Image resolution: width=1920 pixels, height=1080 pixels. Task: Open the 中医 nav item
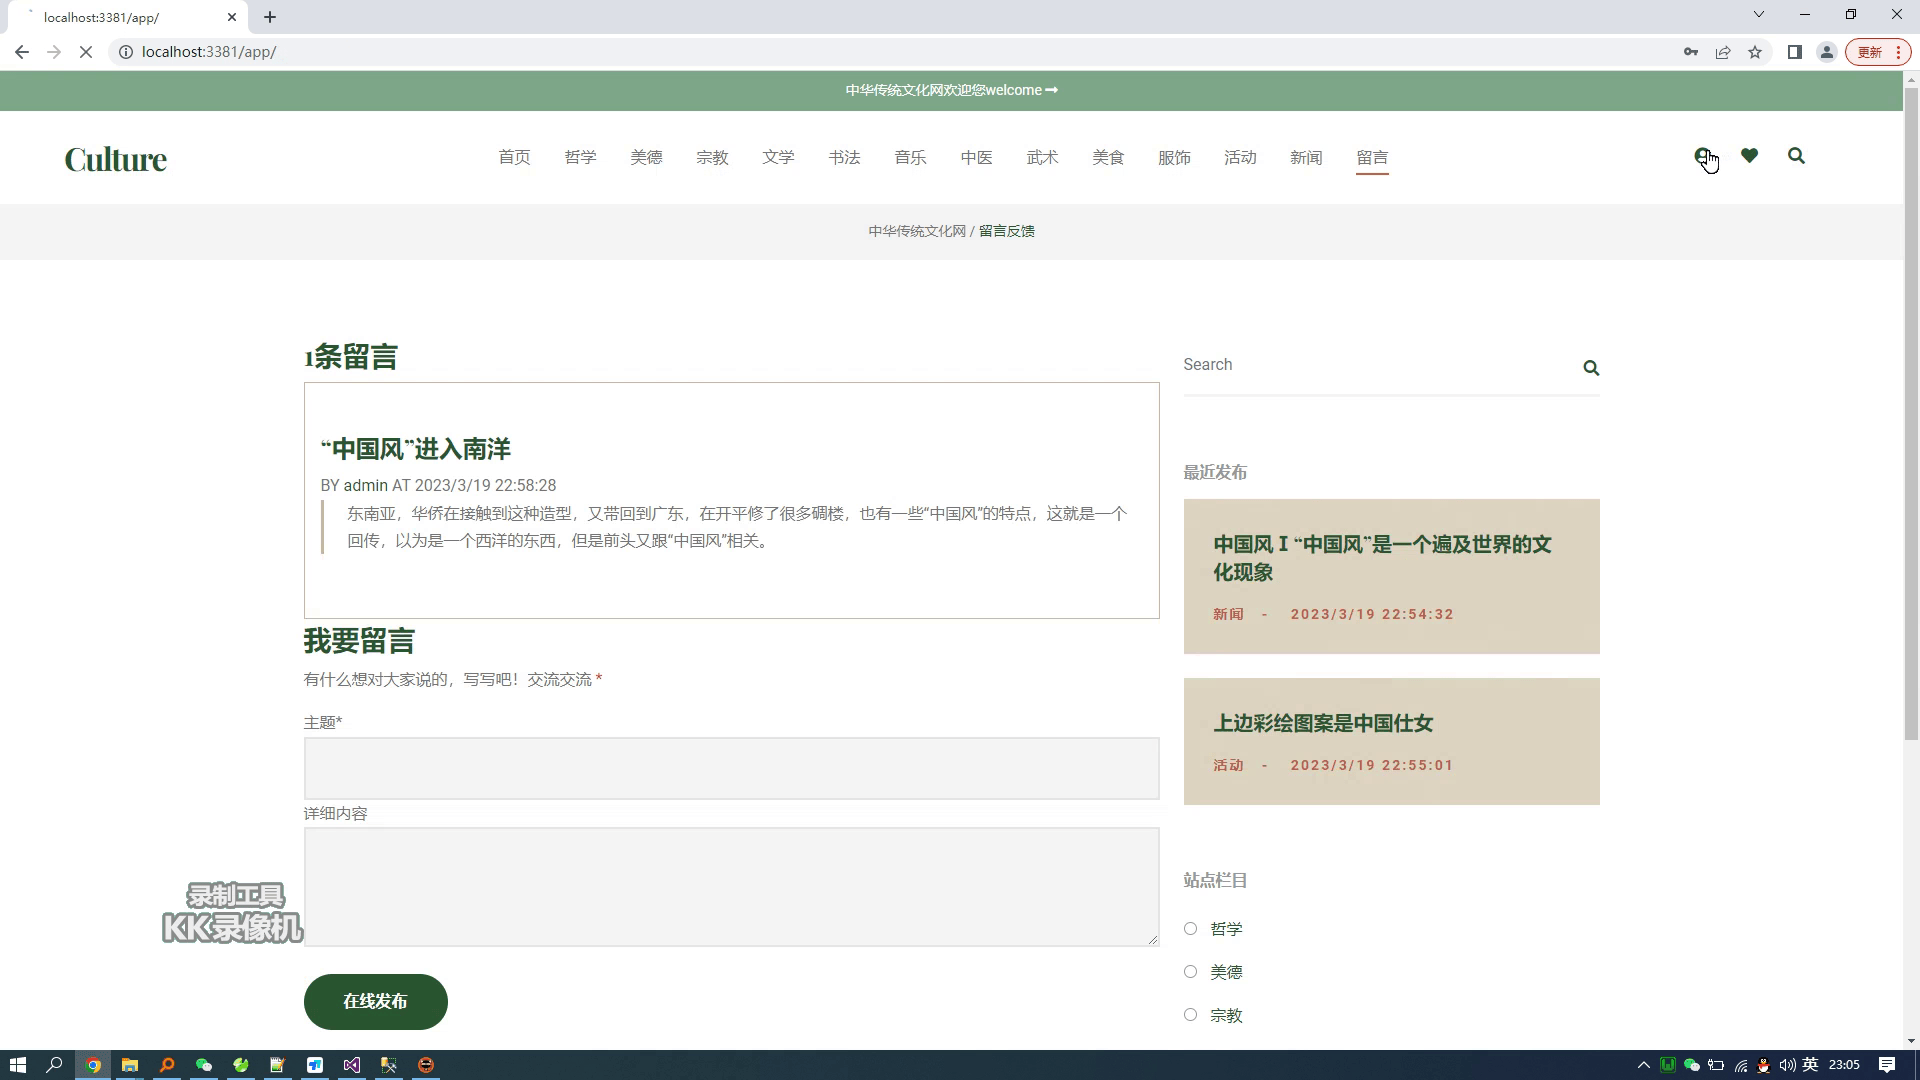coord(976,158)
